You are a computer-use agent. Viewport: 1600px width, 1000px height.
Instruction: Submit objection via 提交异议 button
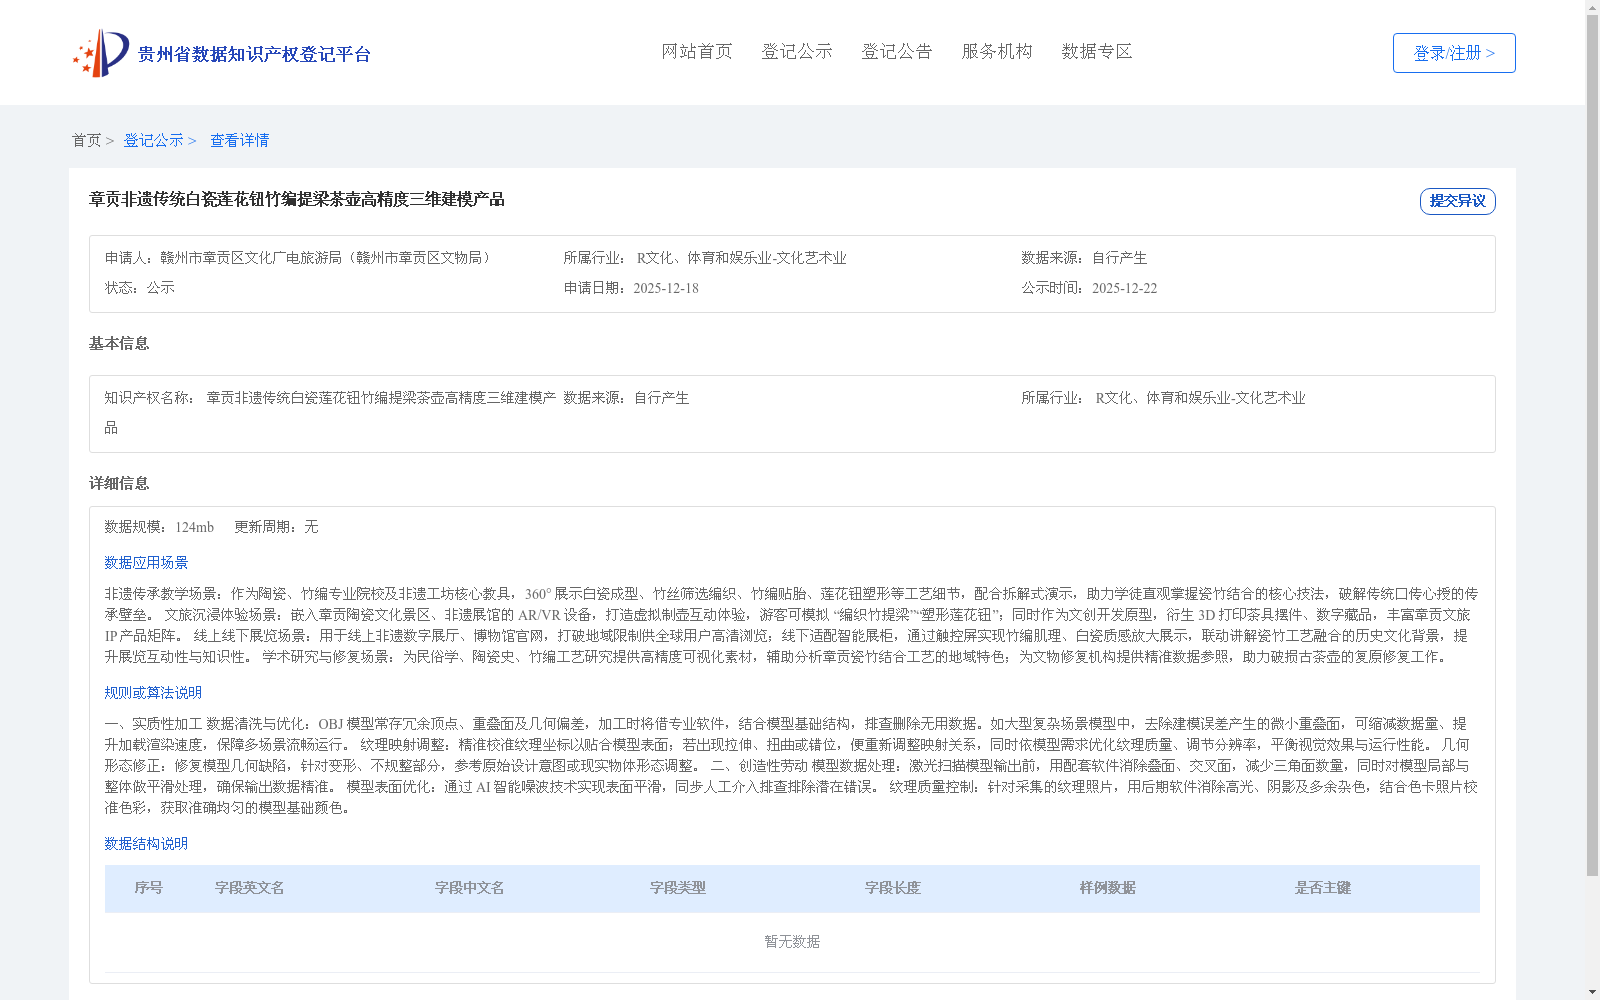(x=1457, y=201)
